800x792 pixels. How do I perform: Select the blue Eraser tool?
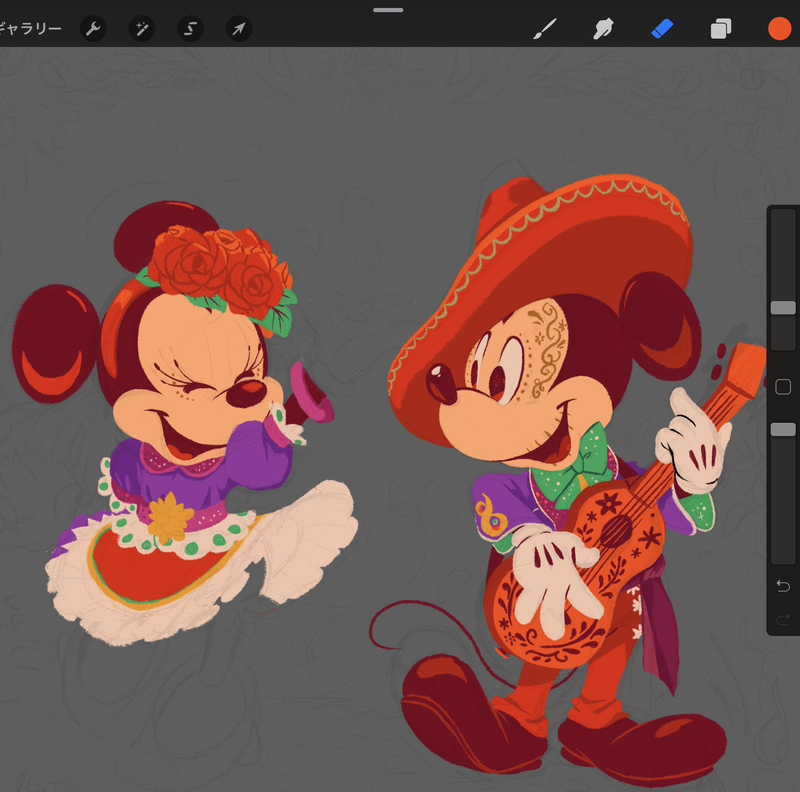pos(662,28)
